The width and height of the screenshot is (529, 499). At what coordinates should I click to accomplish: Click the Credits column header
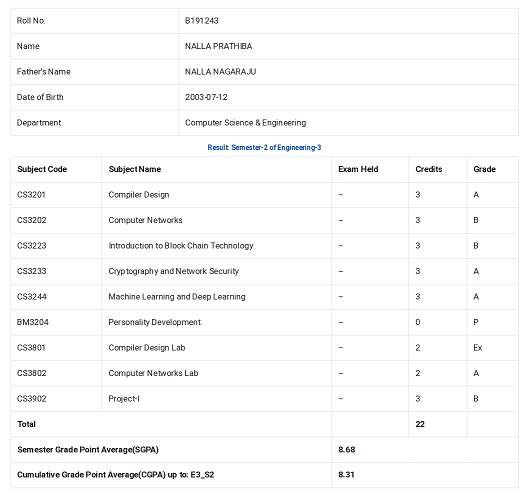(428, 169)
